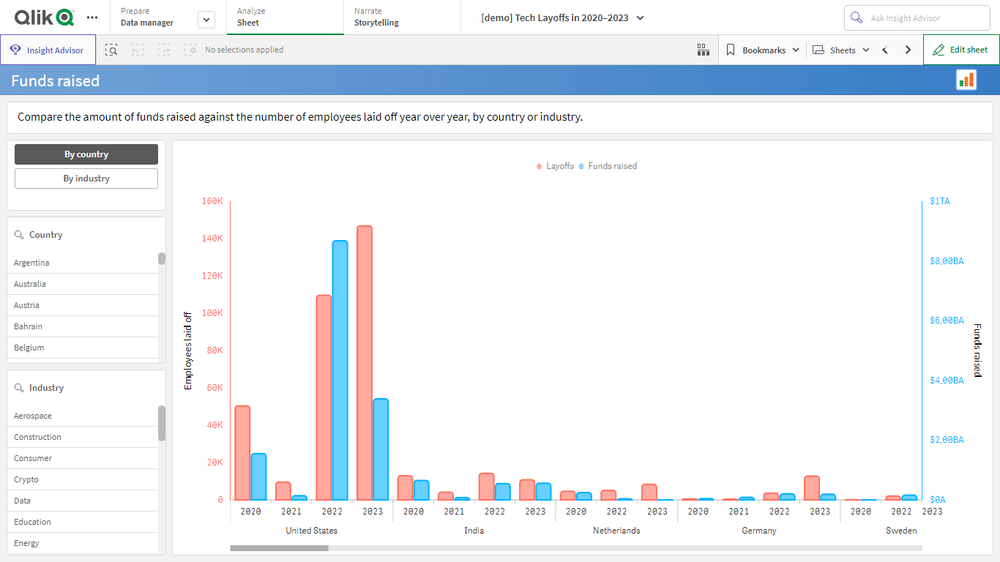Go to the previous sheet arrow

[885, 50]
